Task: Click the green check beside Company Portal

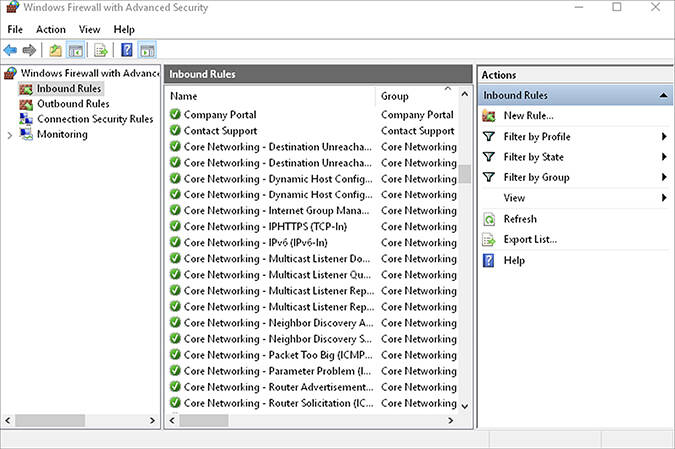Action: (175, 114)
